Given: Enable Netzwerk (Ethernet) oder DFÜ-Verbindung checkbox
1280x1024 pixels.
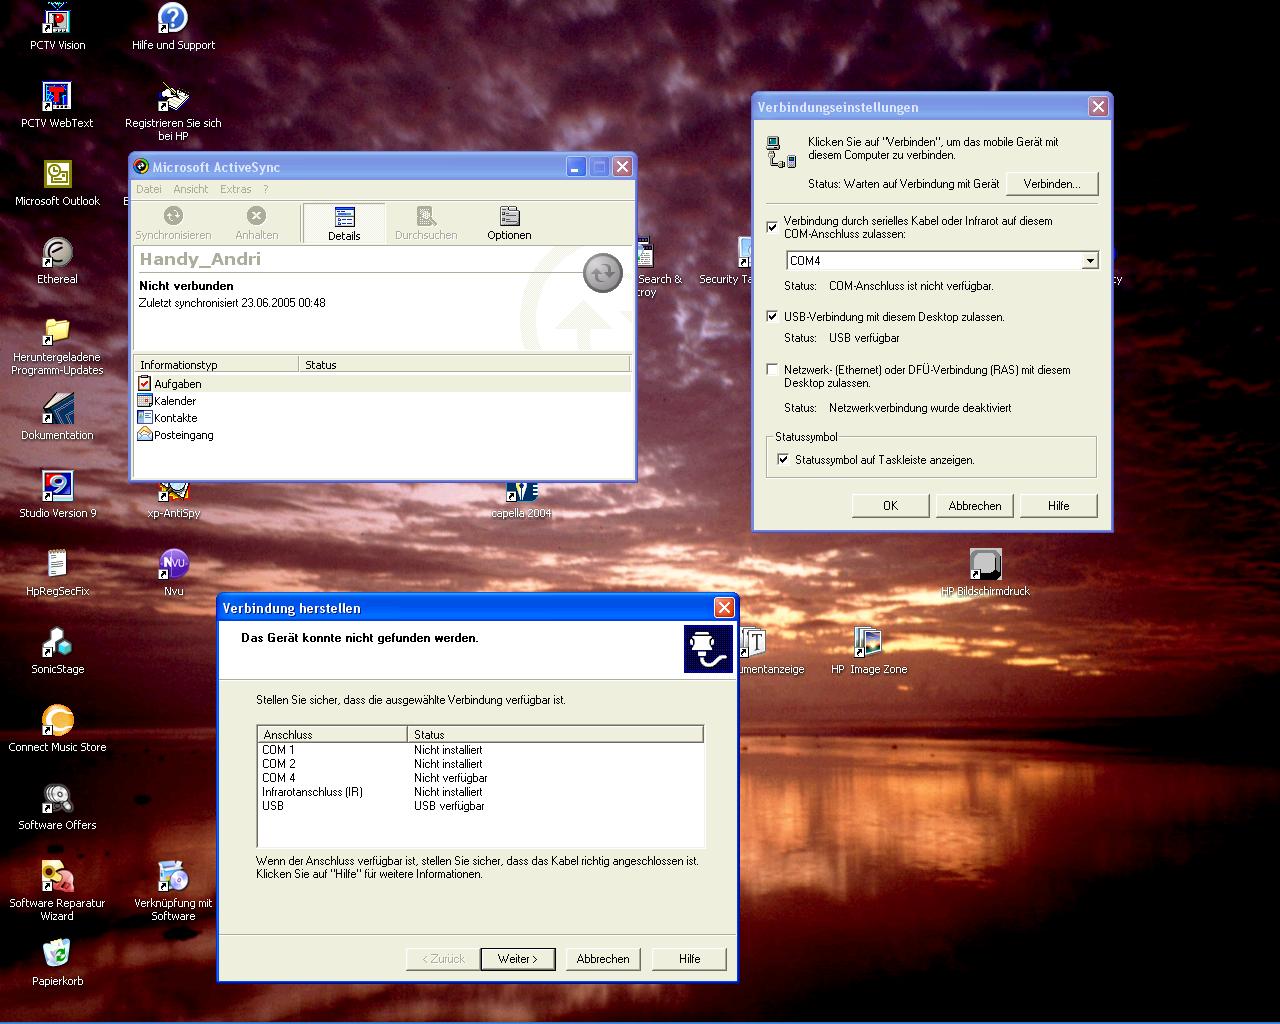Looking at the screenshot, I should (772, 369).
